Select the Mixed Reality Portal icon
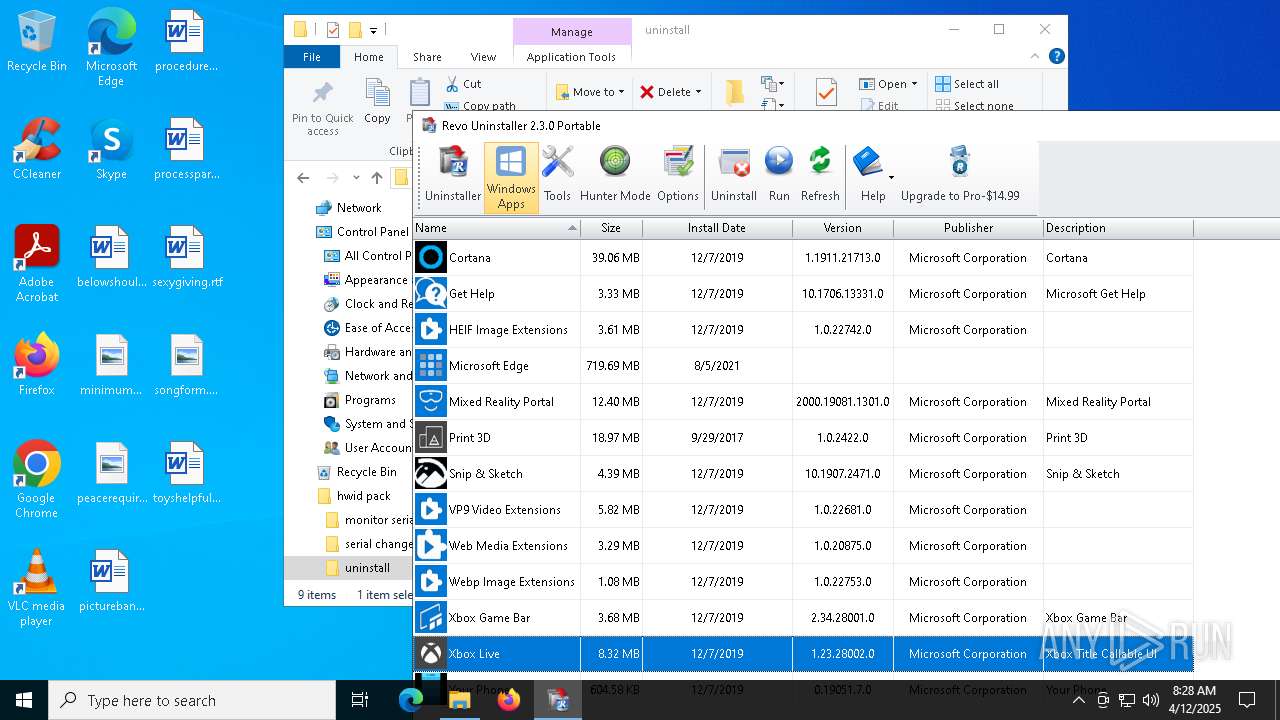Image resolution: width=1280 pixels, height=720 pixels. 431,402
